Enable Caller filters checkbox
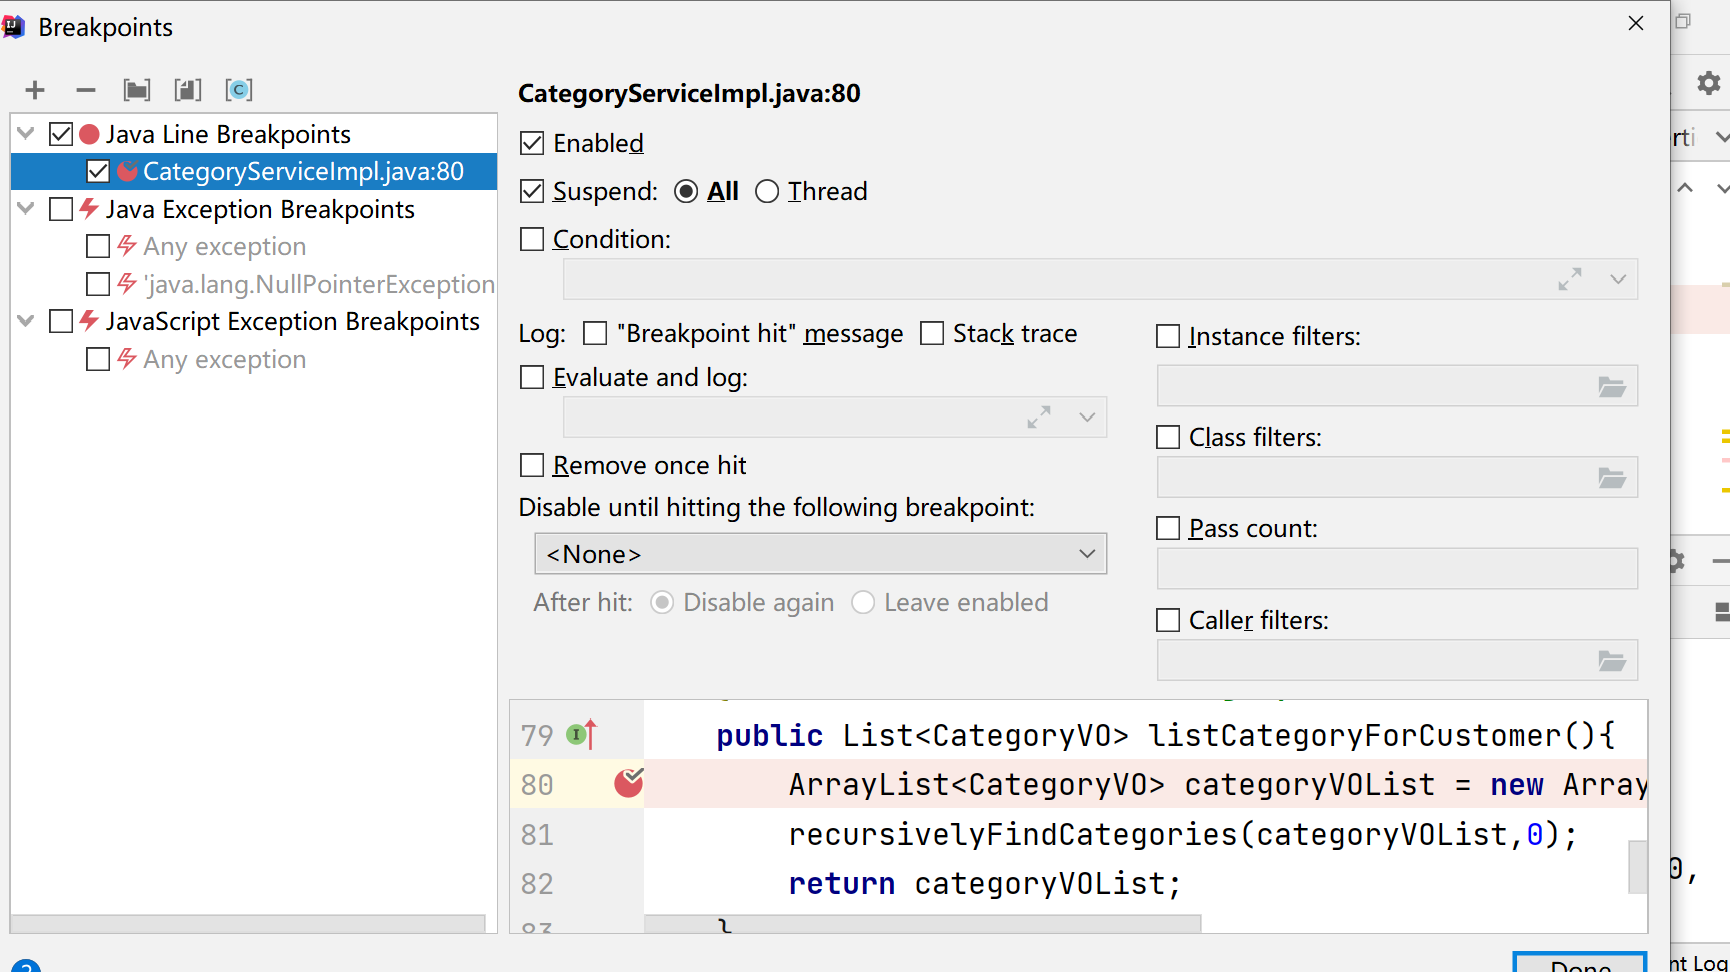The height and width of the screenshot is (972, 1730). pos(1168,620)
